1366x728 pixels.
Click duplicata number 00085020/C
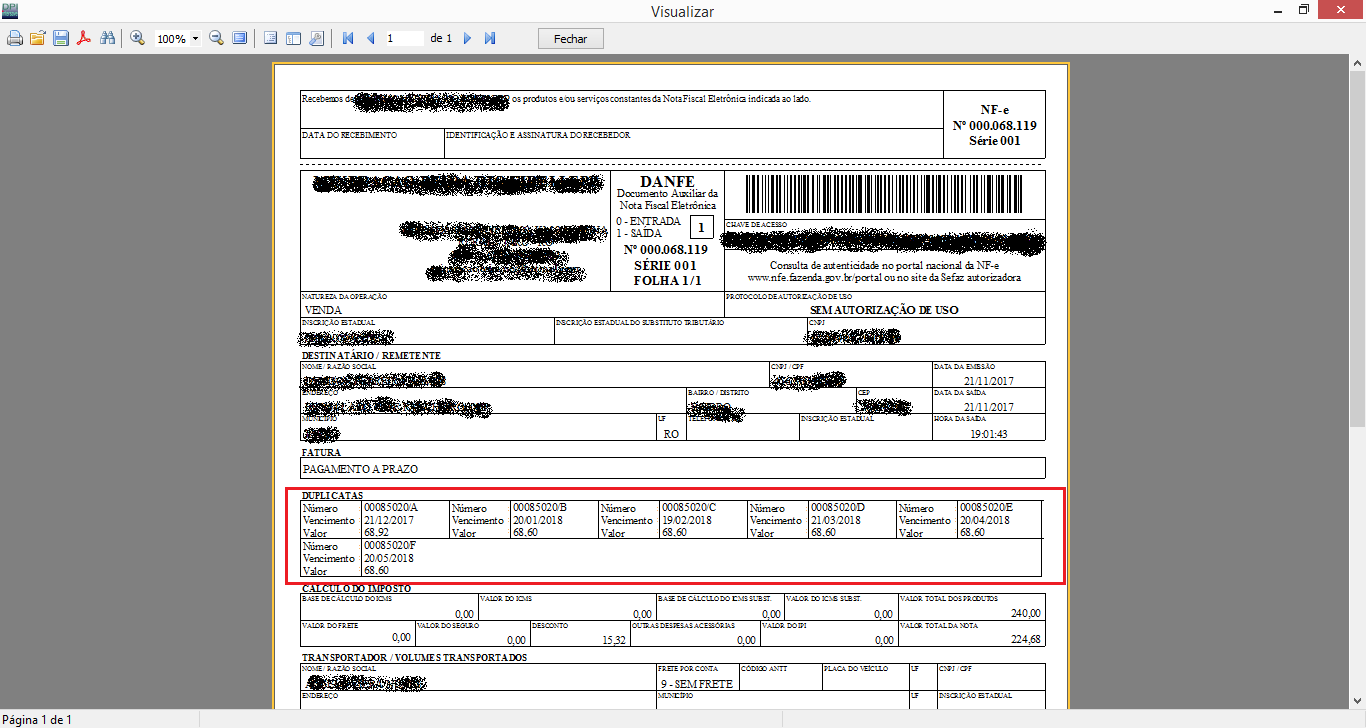(689, 507)
